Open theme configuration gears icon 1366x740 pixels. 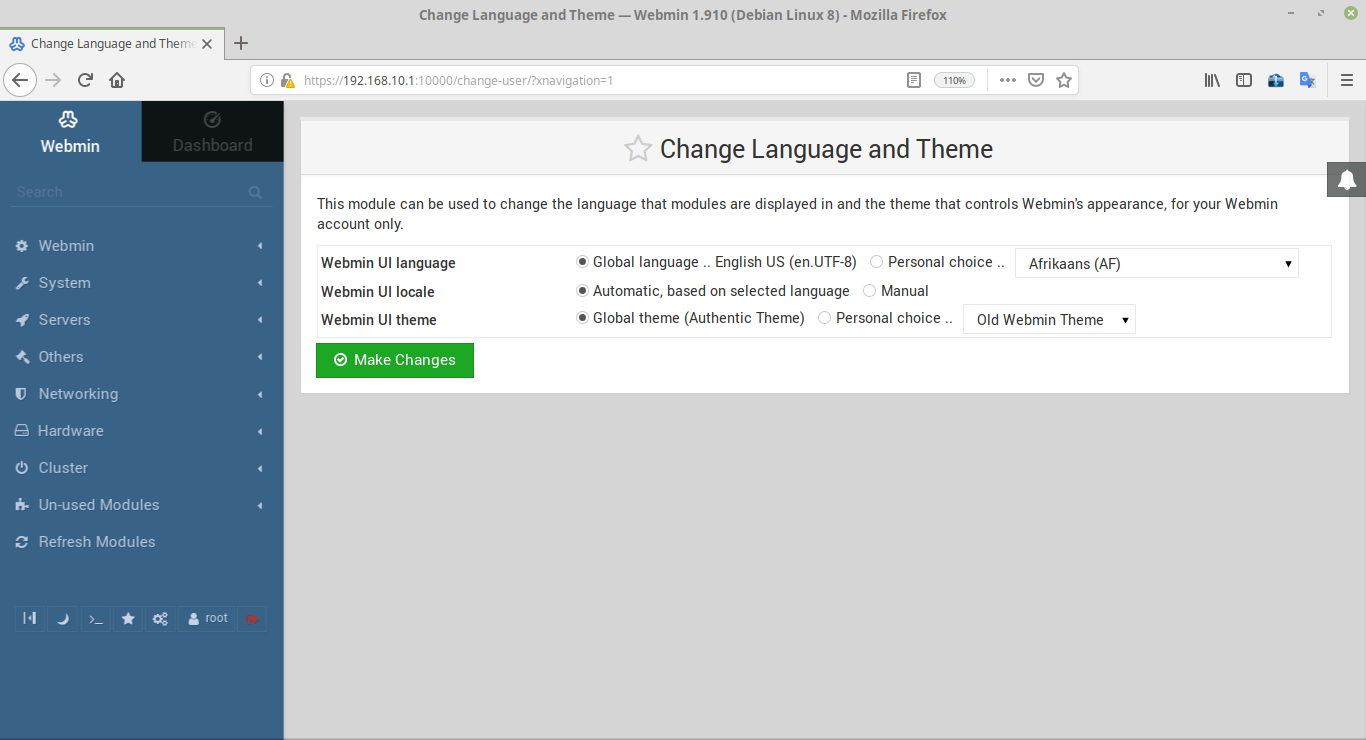click(x=160, y=619)
